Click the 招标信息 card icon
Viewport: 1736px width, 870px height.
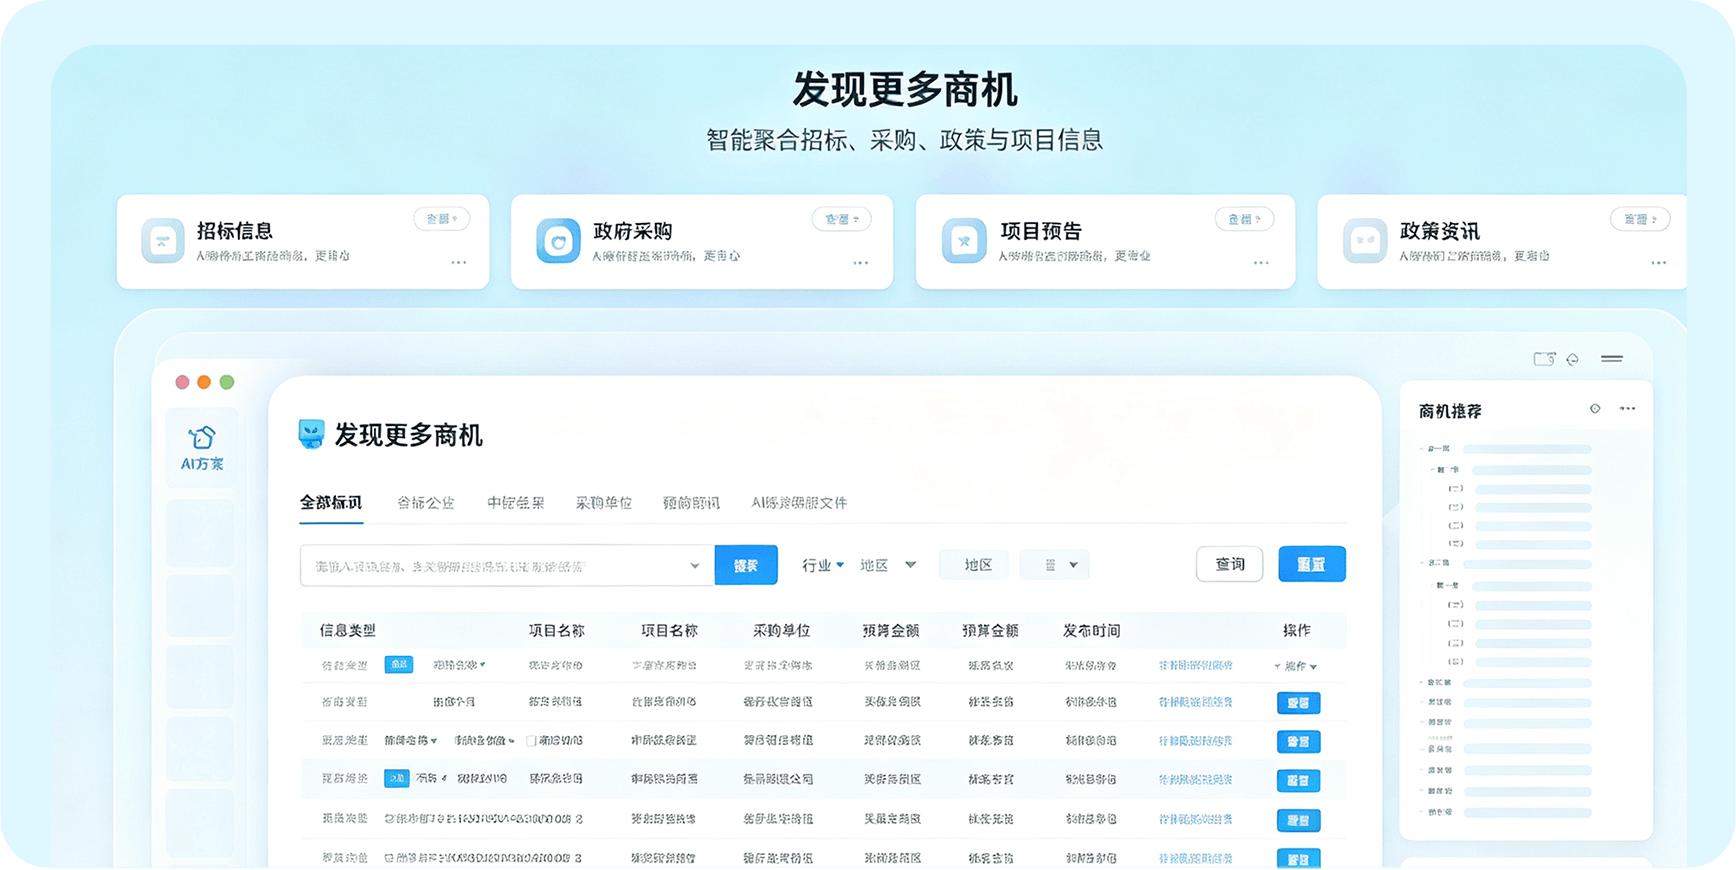pos(162,241)
